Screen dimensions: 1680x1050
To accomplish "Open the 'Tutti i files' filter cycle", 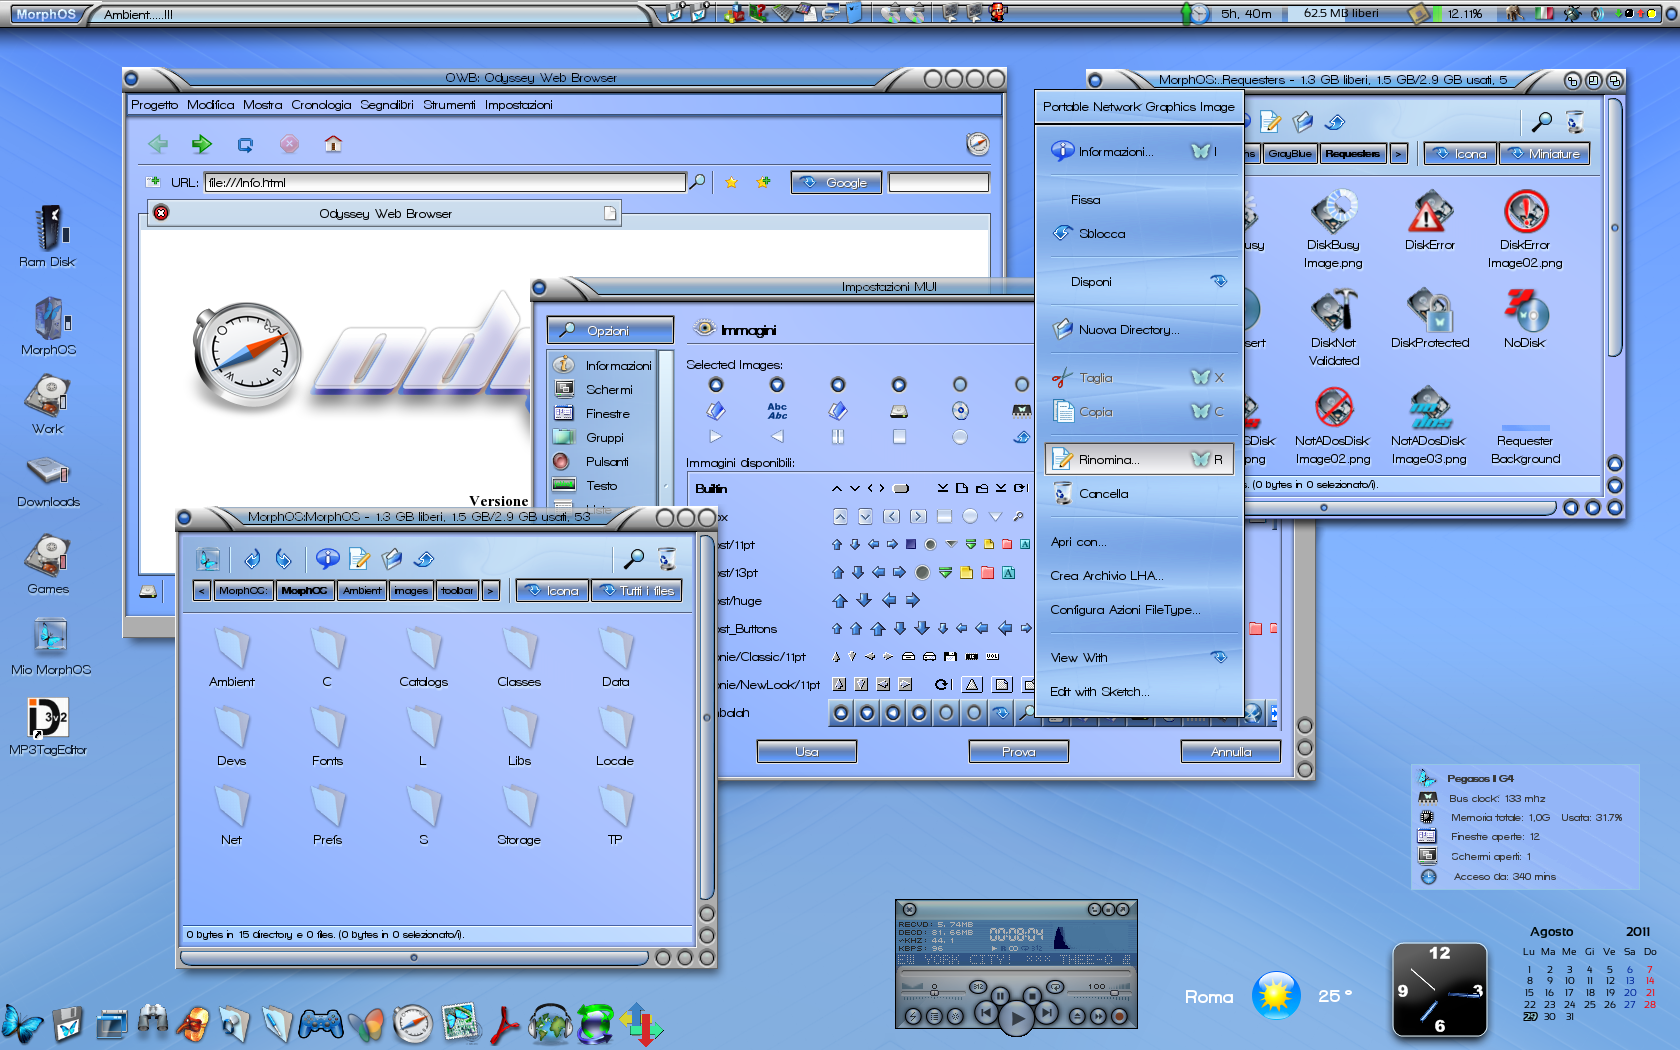I will tap(637, 591).
